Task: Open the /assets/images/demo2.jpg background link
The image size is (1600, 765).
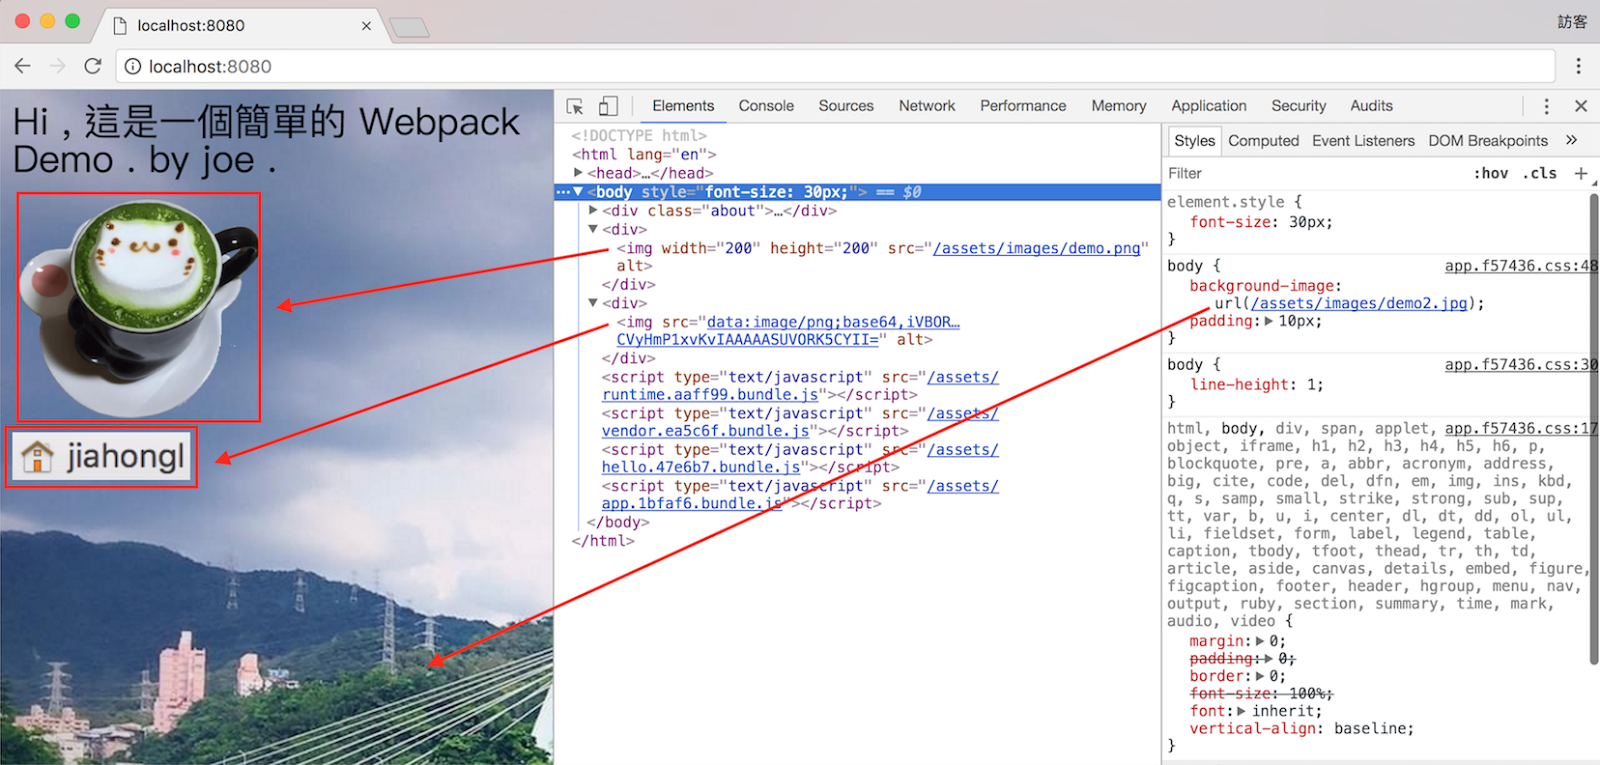Action: point(1359,303)
